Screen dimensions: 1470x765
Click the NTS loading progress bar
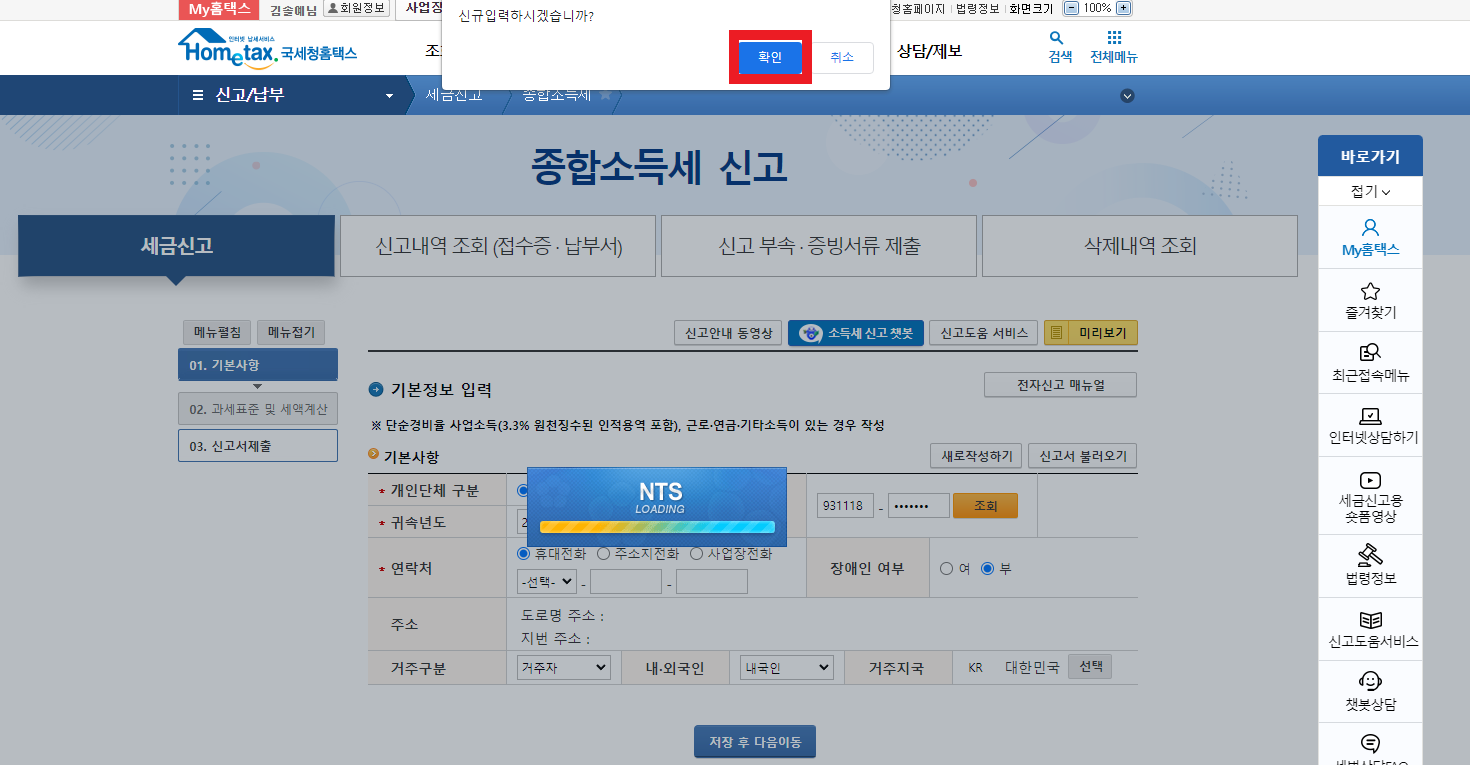pyautogui.click(x=657, y=526)
